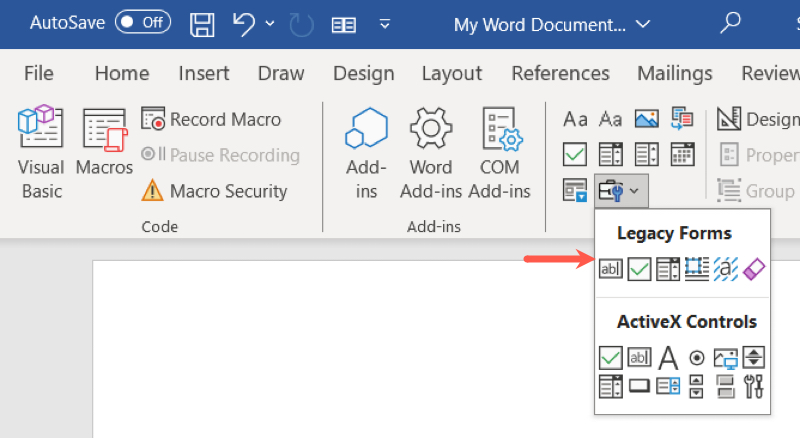
Task: Select the Layout tab
Action: pos(452,74)
